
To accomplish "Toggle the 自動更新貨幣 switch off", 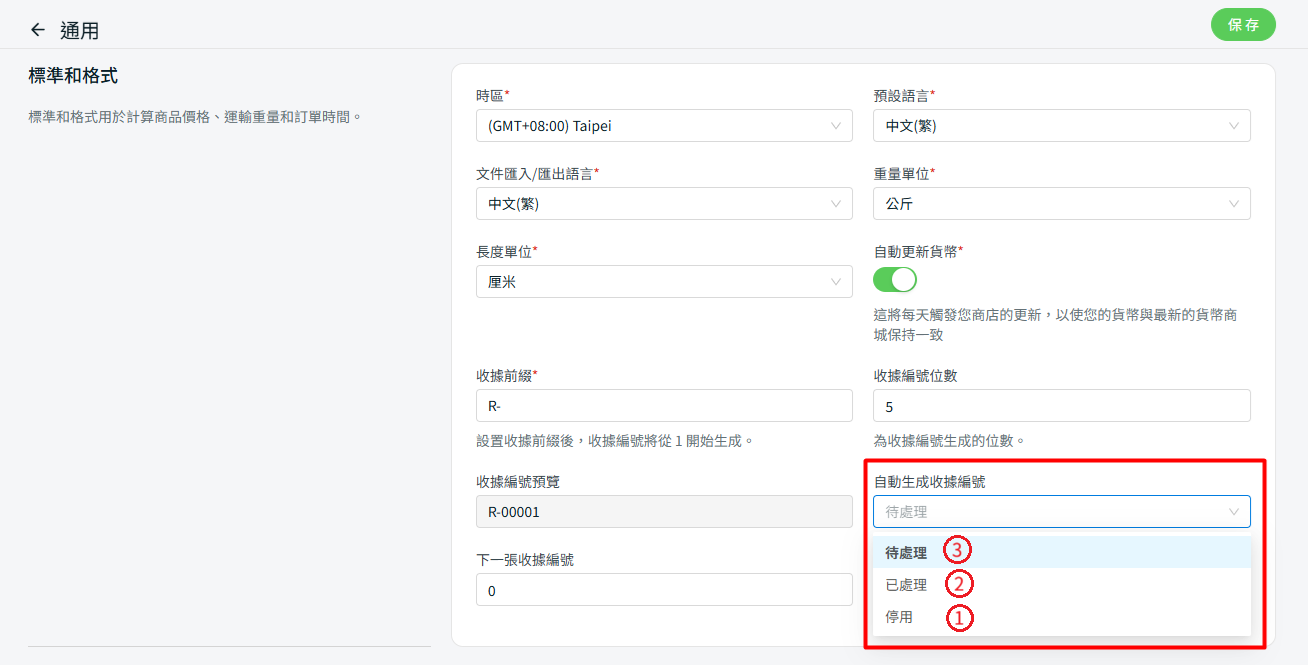I will pos(895,279).
